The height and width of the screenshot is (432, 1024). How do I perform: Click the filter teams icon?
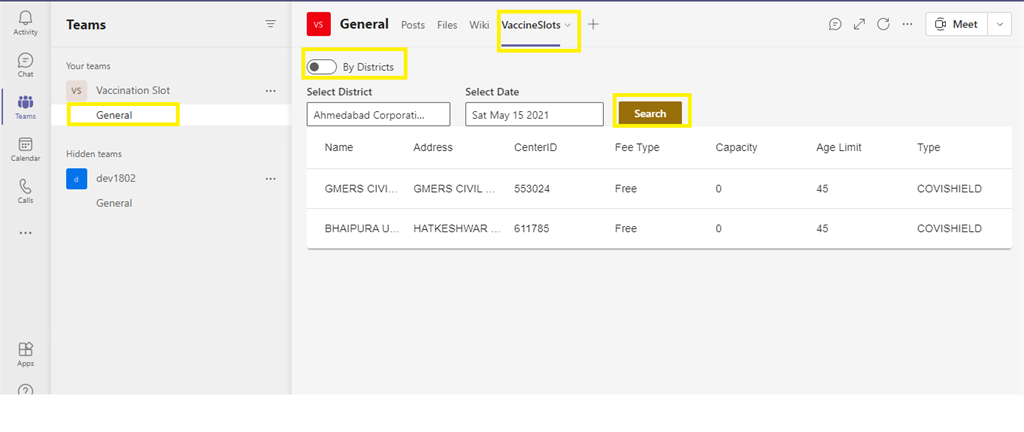click(x=270, y=24)
